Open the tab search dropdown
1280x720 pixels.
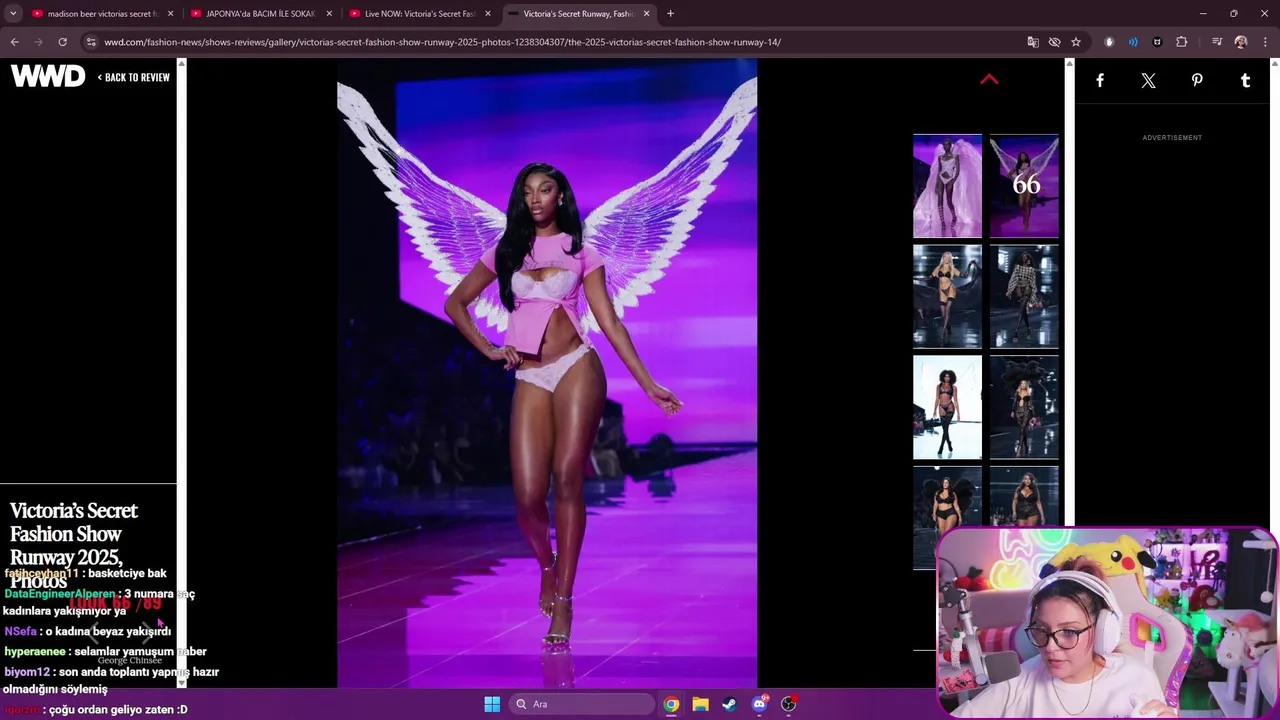click(x=13, y=14)
